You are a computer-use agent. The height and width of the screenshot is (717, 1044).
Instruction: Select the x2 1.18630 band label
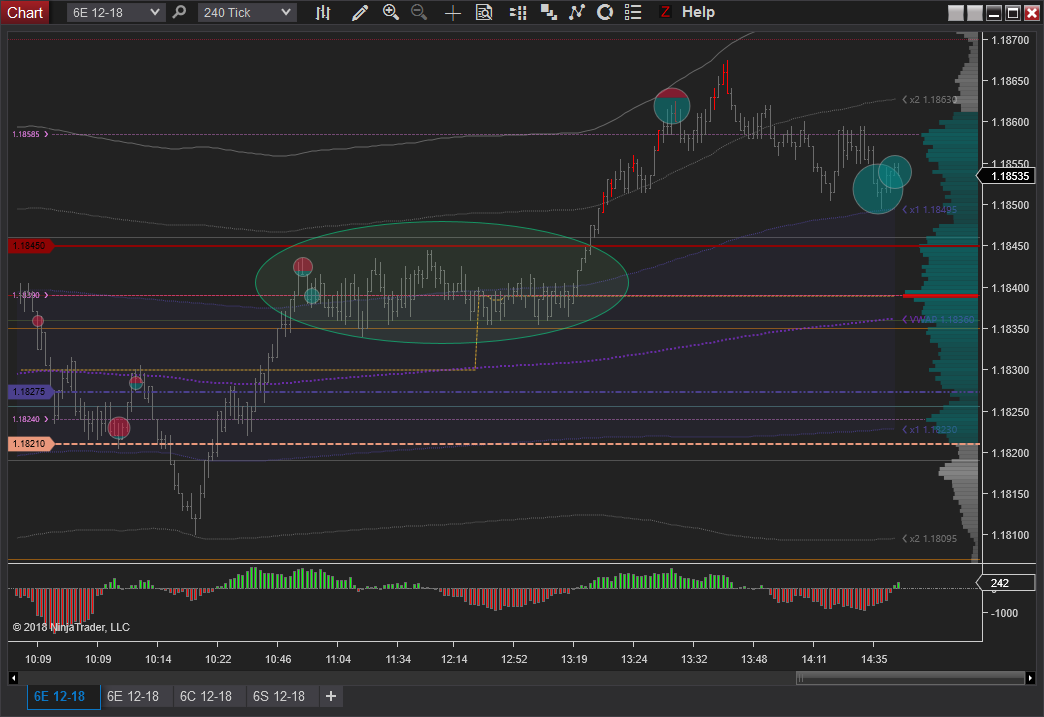coord(929,100)
